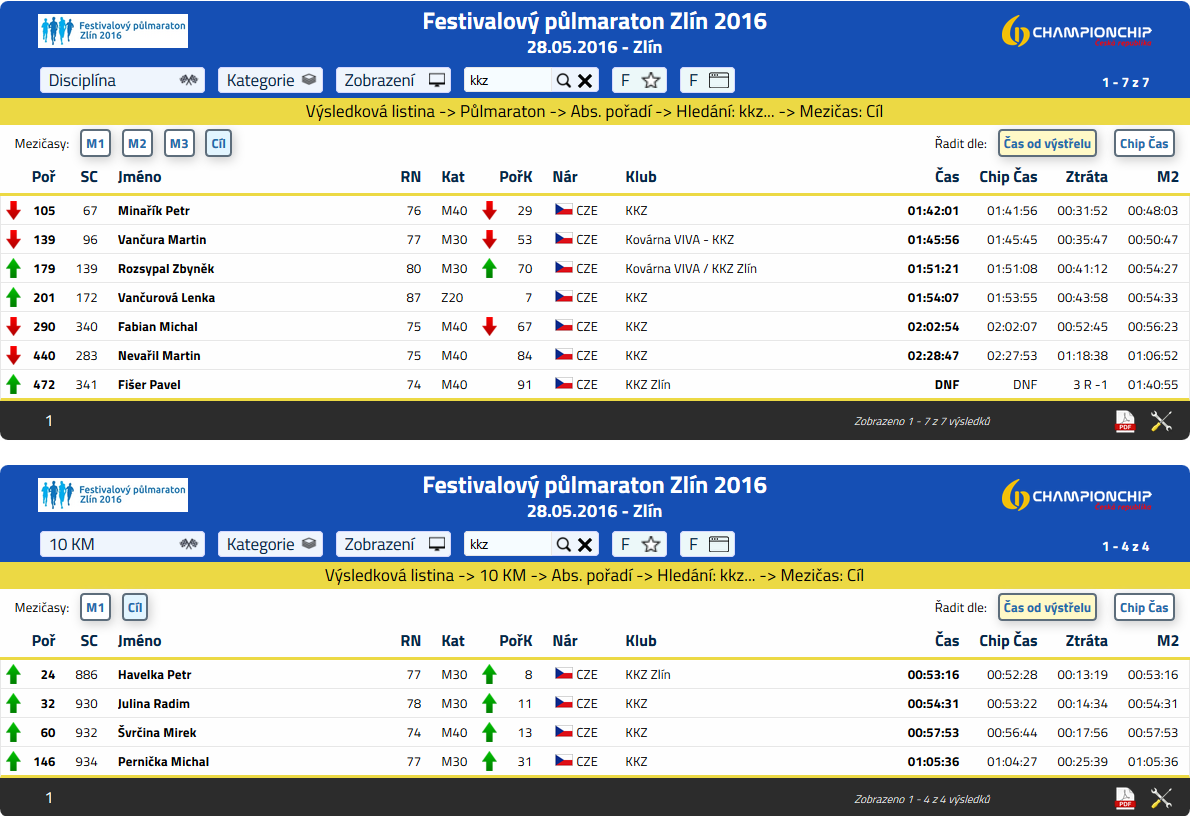Screen dimensions: 1190x816
Task: Click the ChampionChip logo at top
Action: pyautogui.click(x=1076, y=32)
